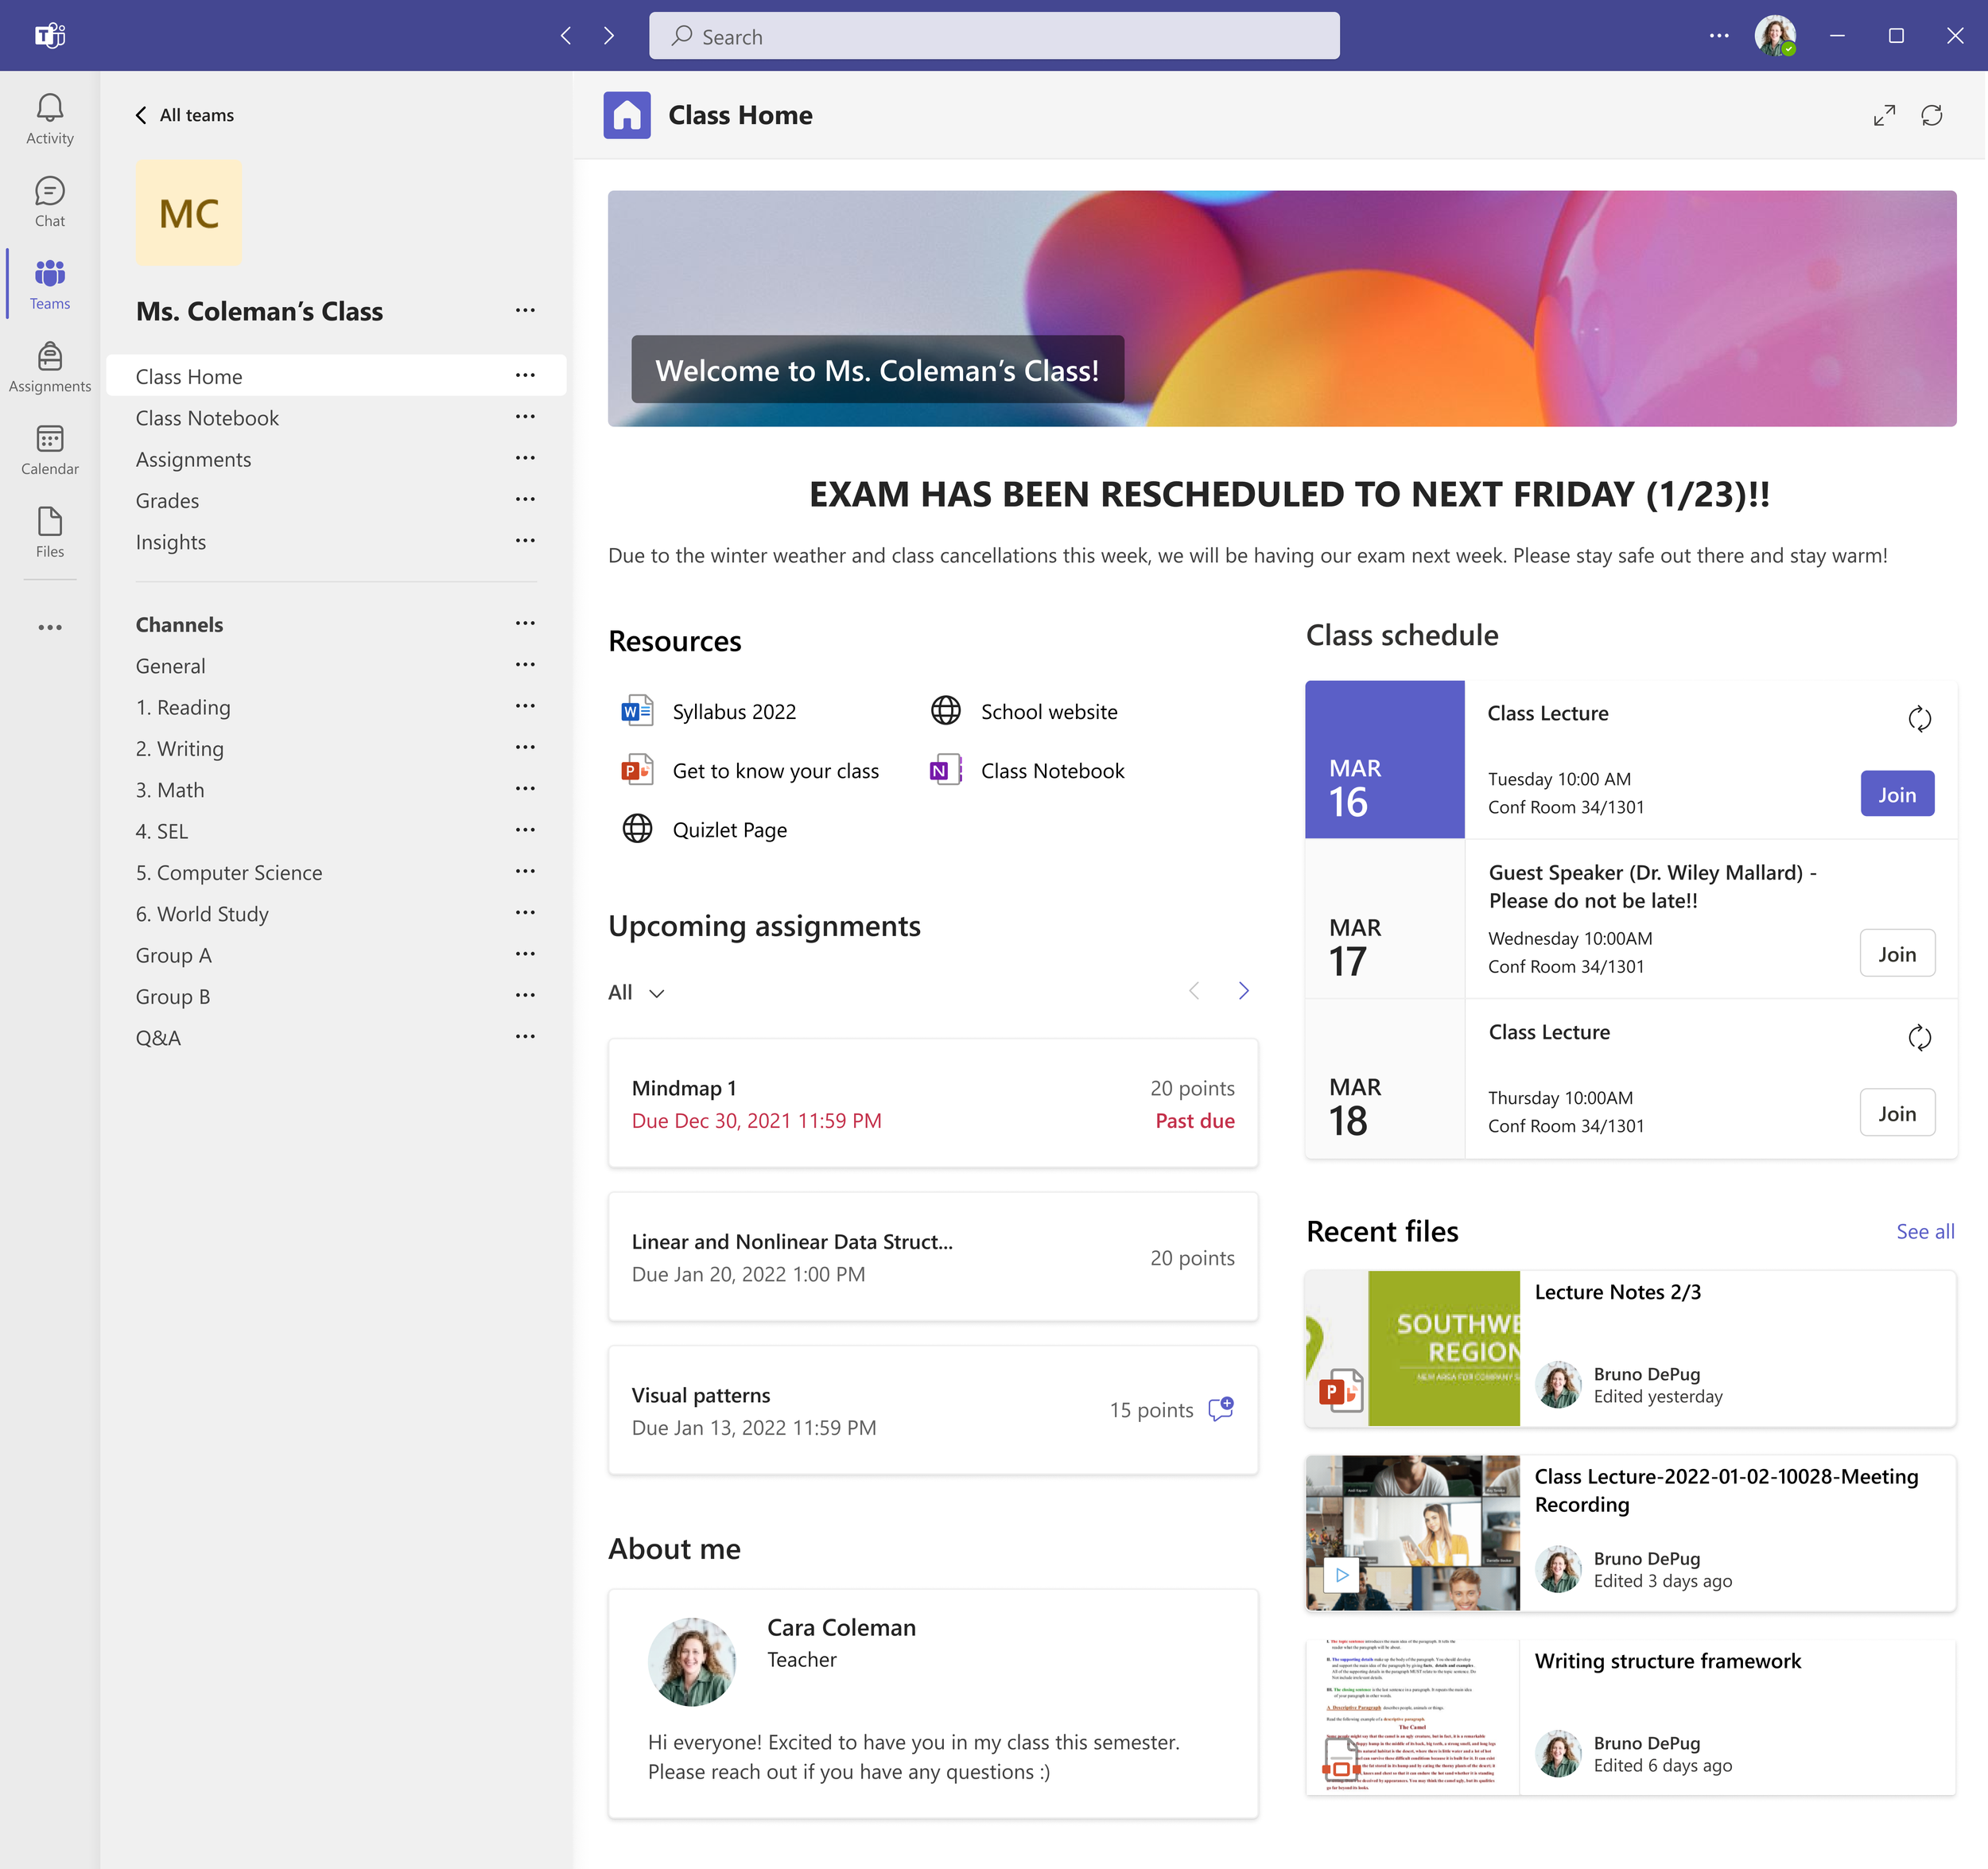Open more options for Ms. Coleman's Class
The height and width of the screenshot is (1869, 1988).
point(525,311)
